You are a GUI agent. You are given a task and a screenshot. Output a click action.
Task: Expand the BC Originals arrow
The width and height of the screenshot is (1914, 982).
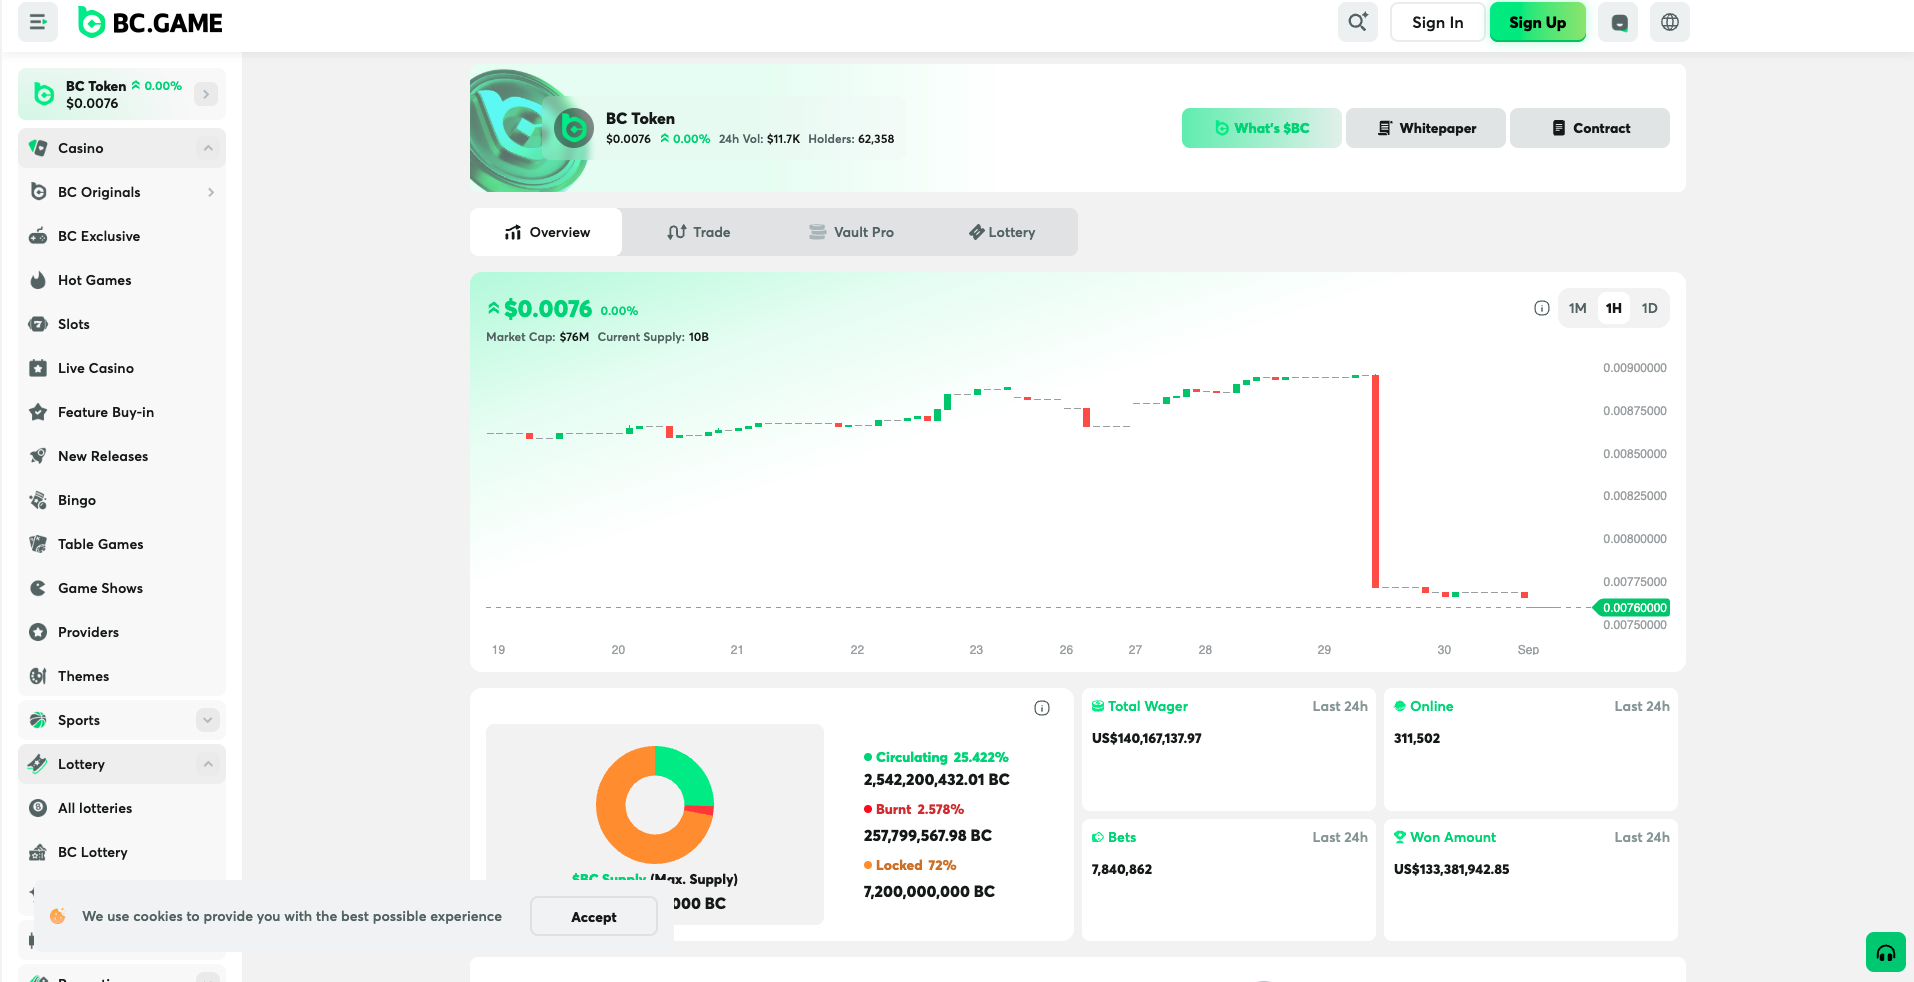(x=211, y=192)
